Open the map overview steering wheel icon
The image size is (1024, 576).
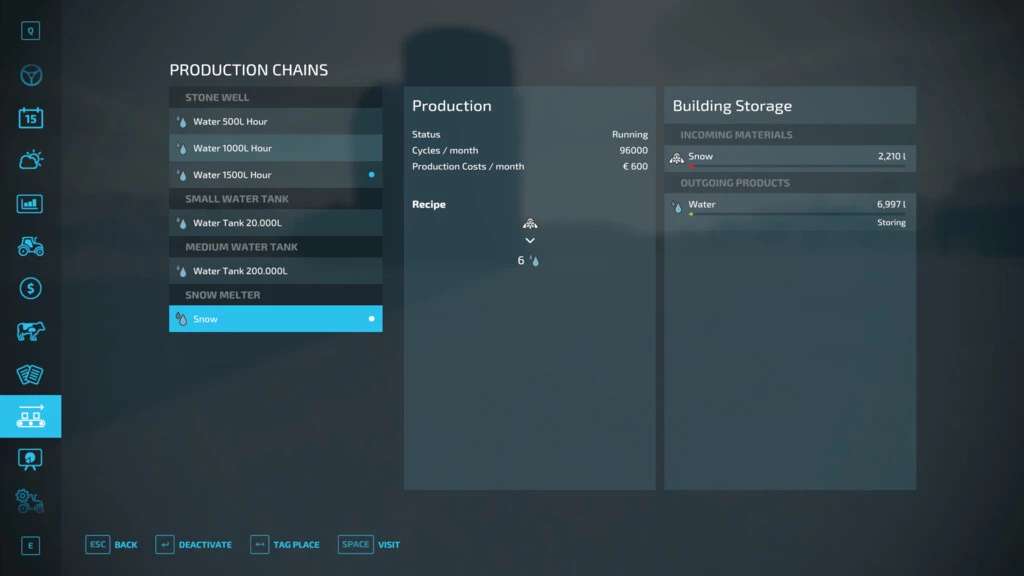point(31,76)
